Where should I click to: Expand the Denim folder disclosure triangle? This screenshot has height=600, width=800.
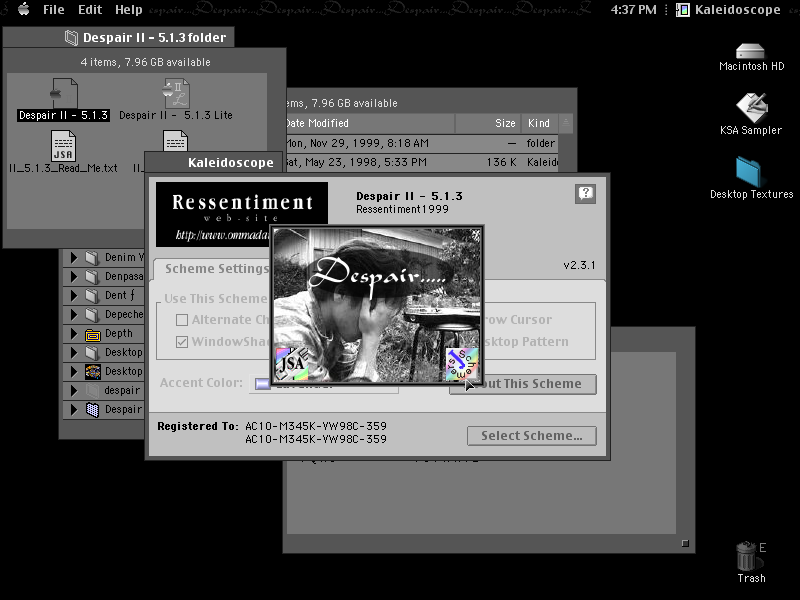[x=74, y=257]
